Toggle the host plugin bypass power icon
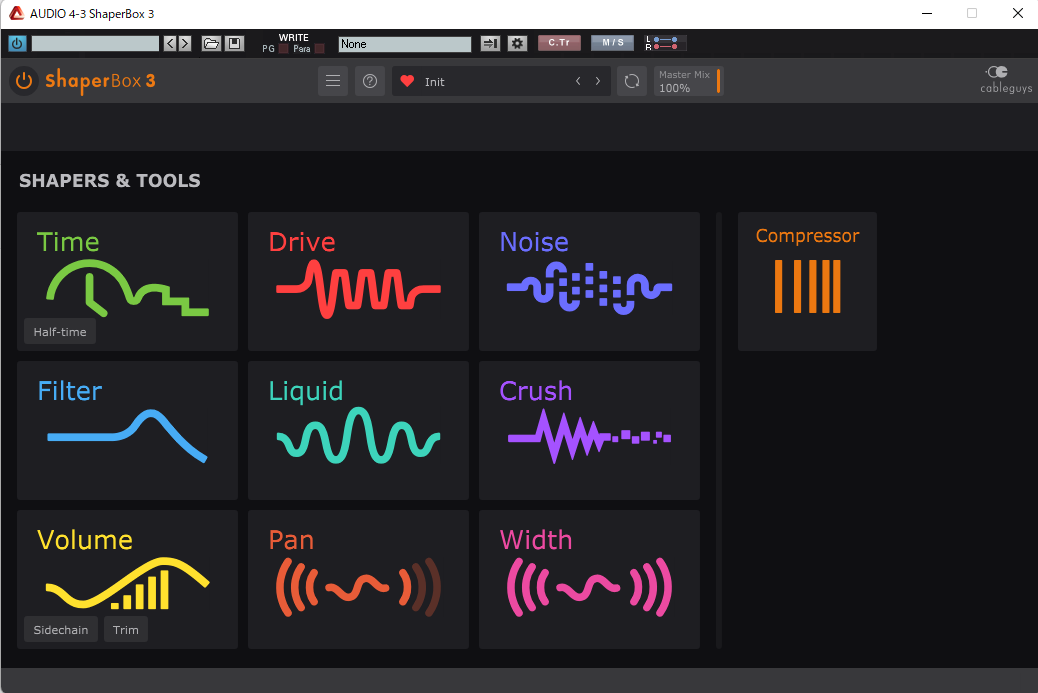The width and height of the screenshot is (1038, 693). (x=17, y=44)
